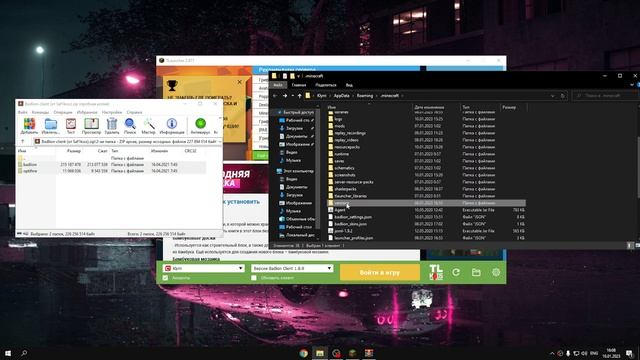This screenshot has width=640, height=360.
Task: Click the Добавить (Add) icon in WinRAR
Action: 29,124
